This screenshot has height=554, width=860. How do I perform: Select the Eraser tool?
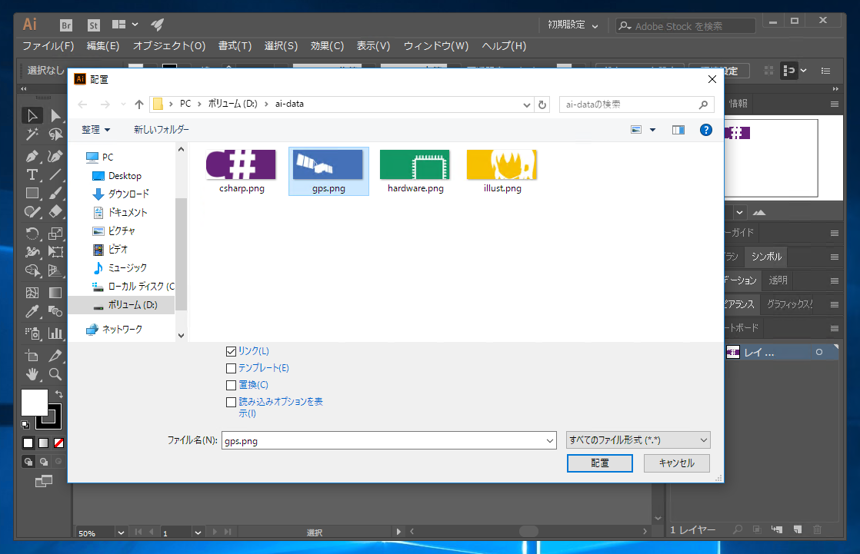tap(55, 212)
